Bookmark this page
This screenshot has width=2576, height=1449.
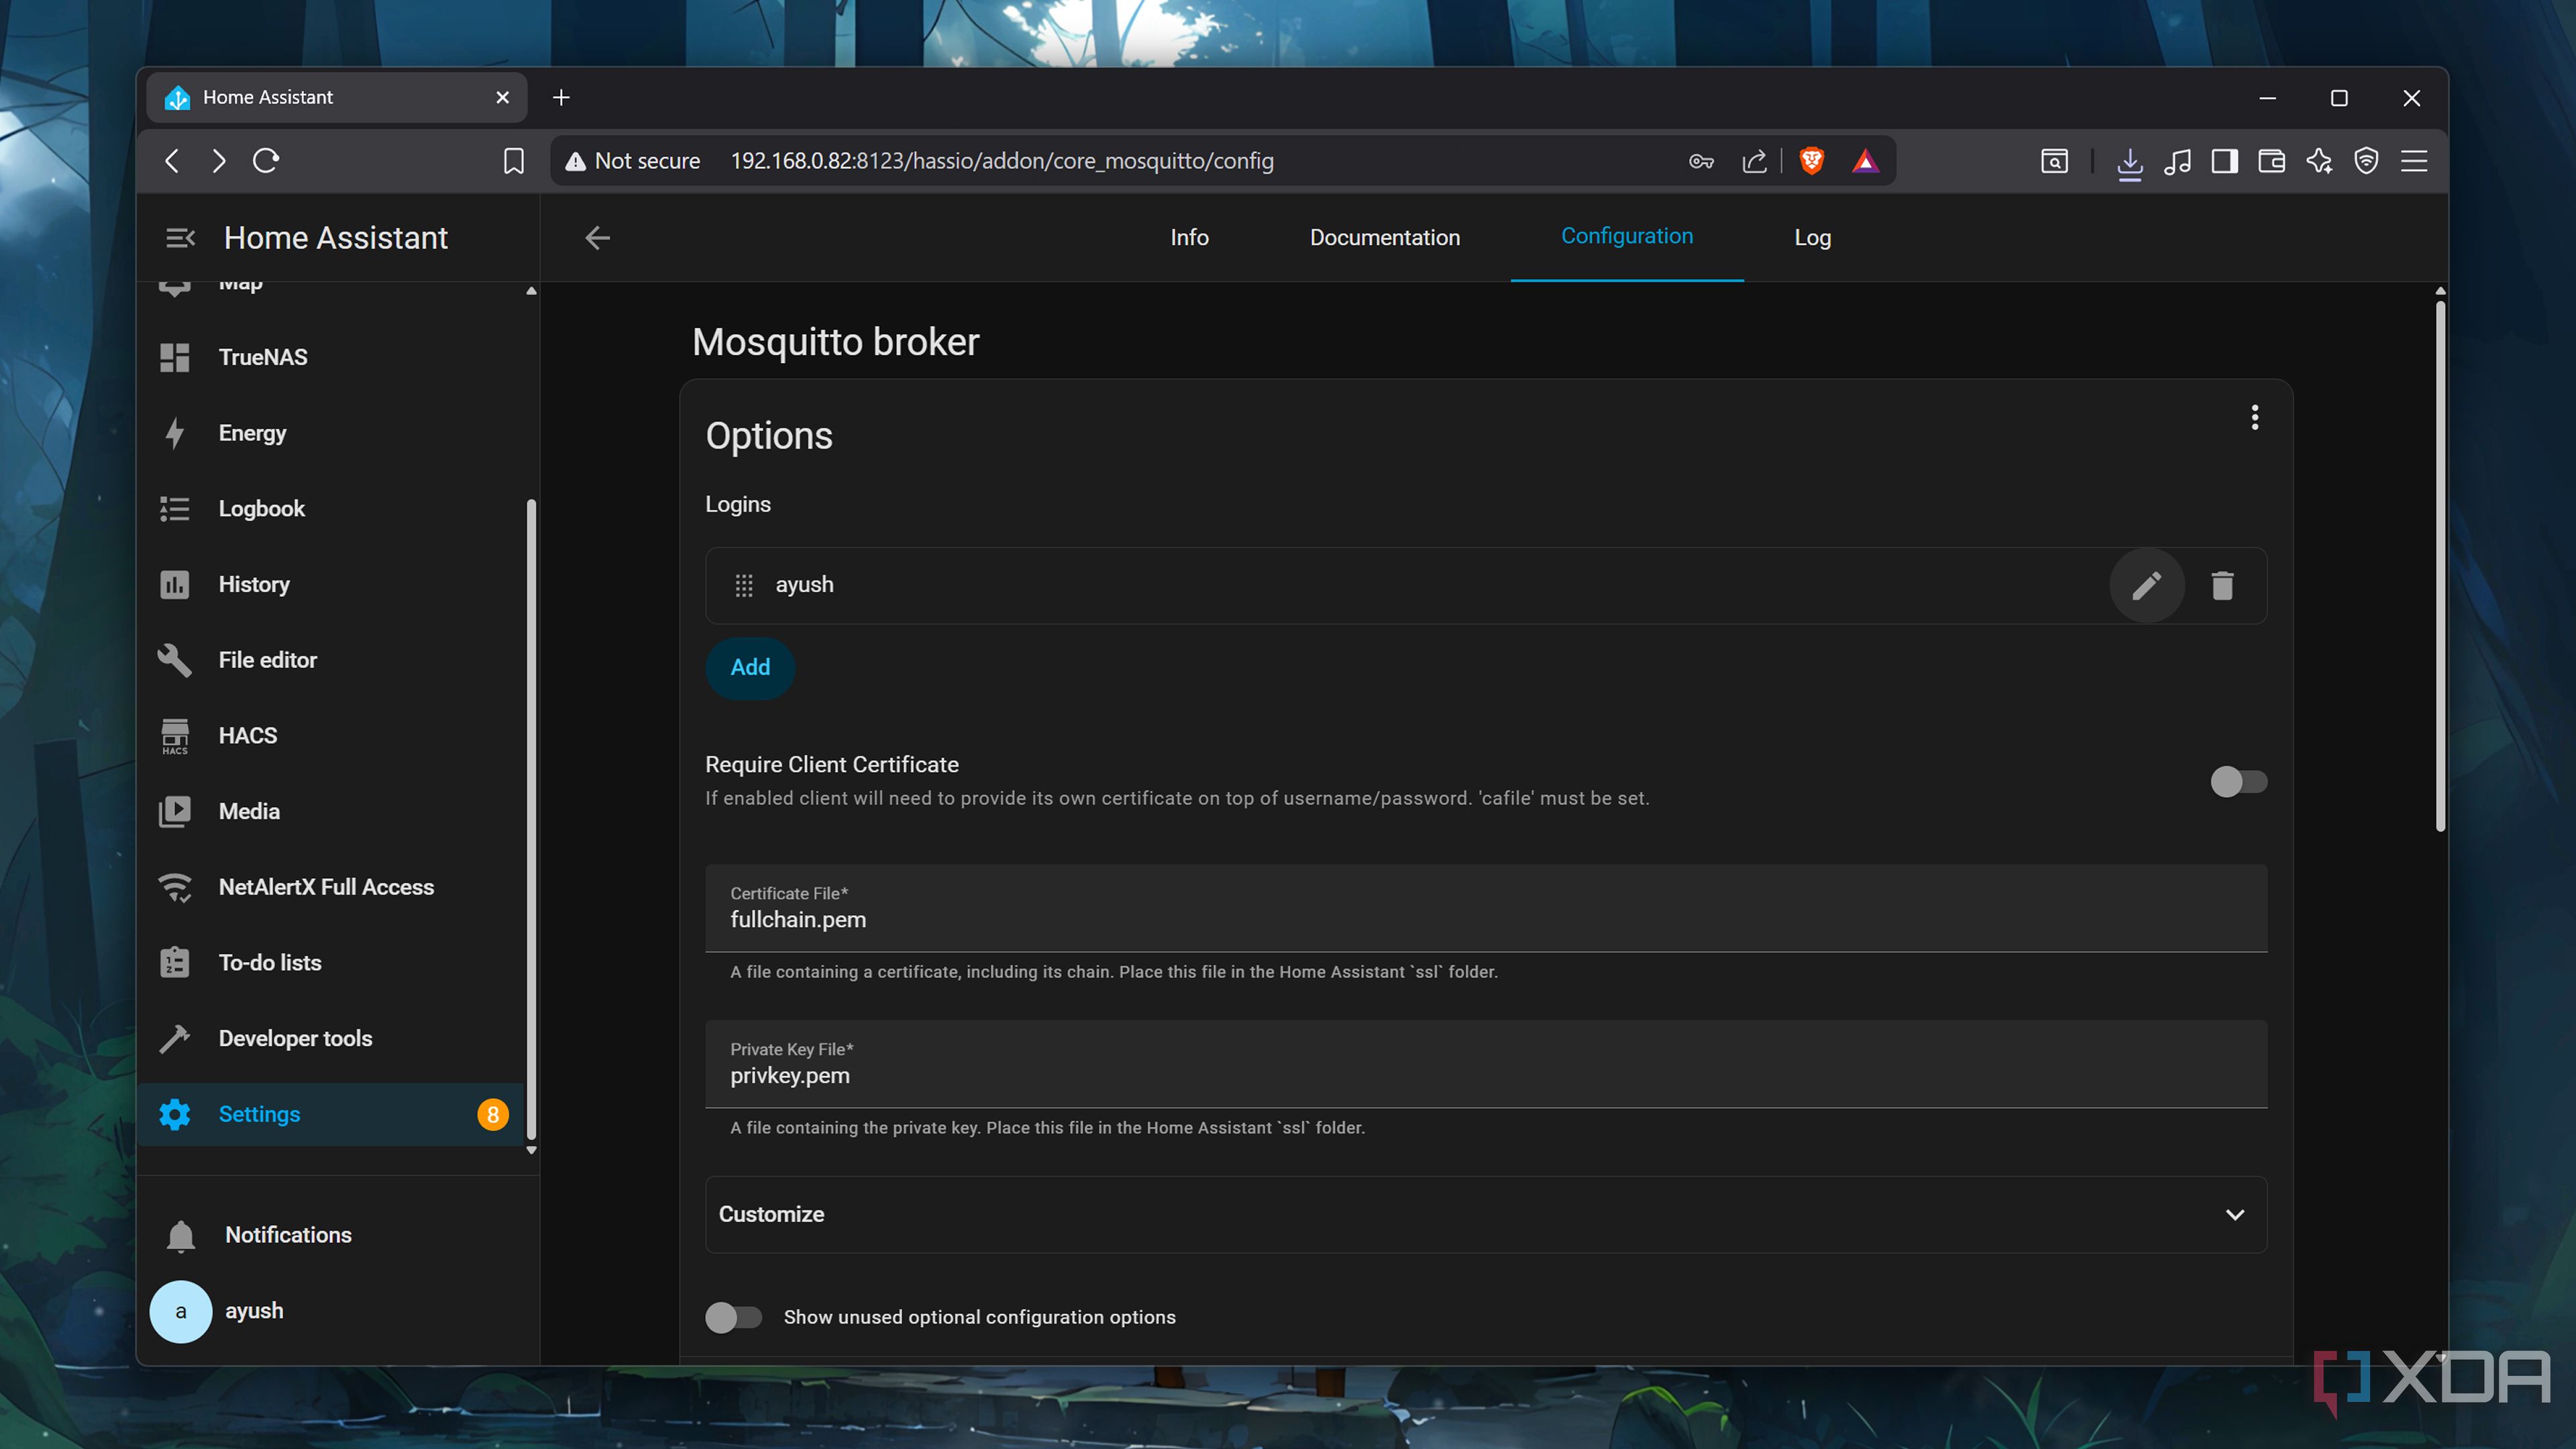point(514,161)
